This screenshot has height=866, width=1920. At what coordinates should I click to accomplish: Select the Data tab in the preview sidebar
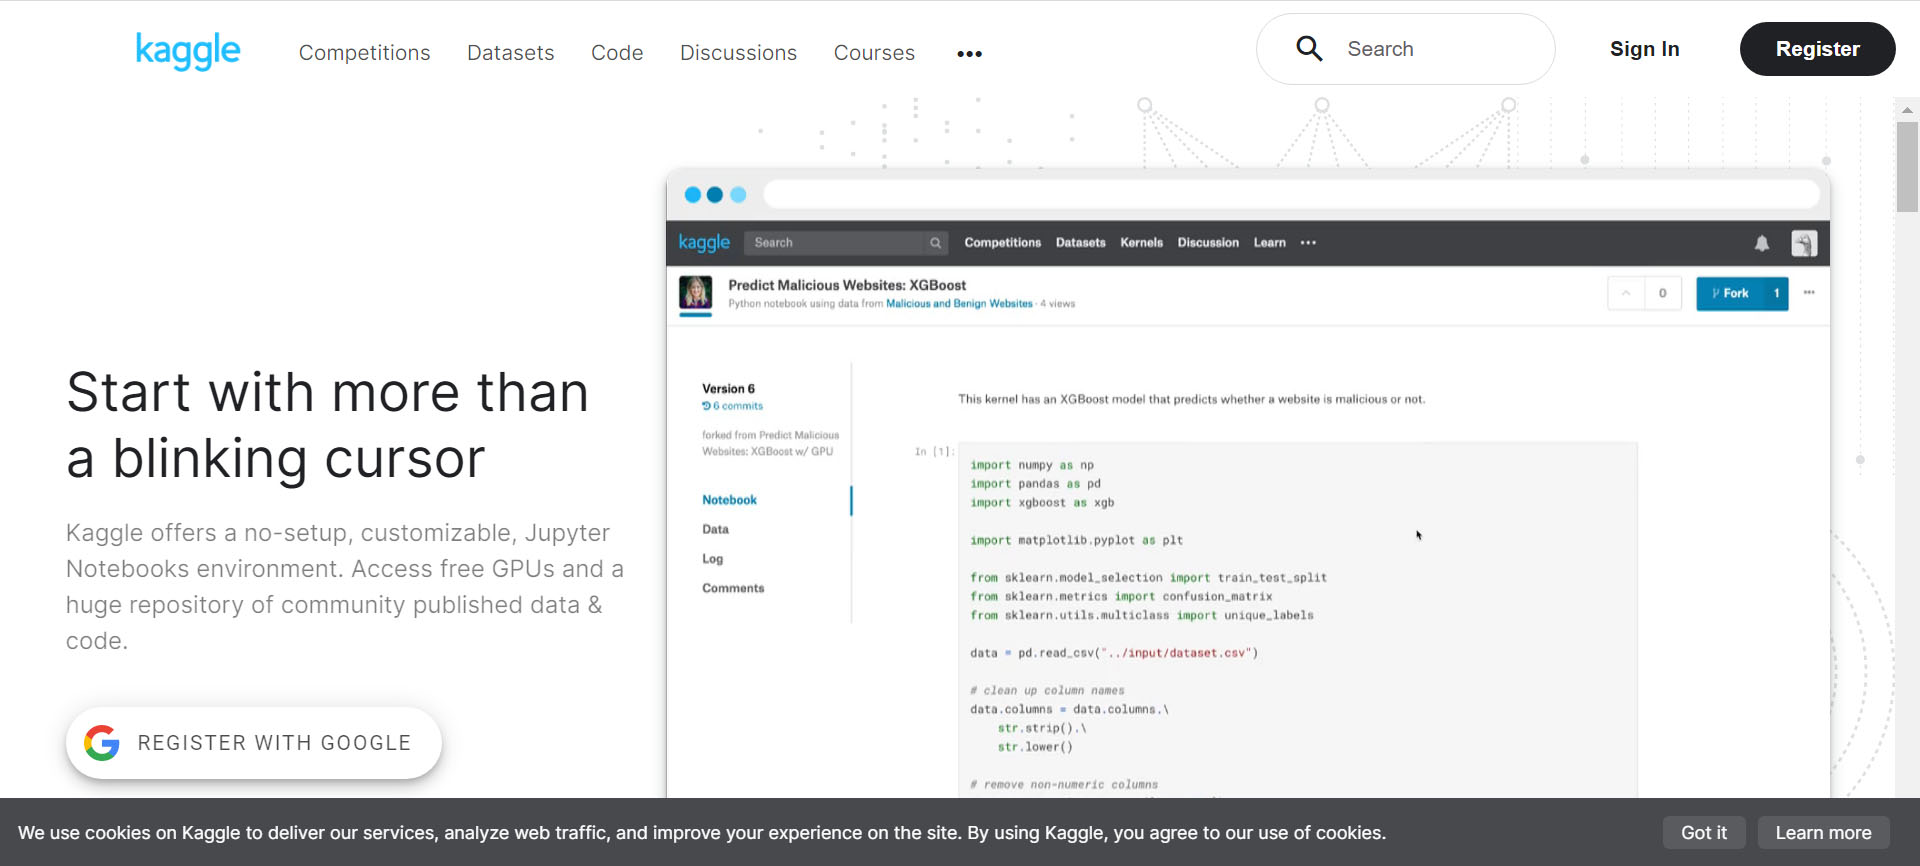click(x=715, y=529)
